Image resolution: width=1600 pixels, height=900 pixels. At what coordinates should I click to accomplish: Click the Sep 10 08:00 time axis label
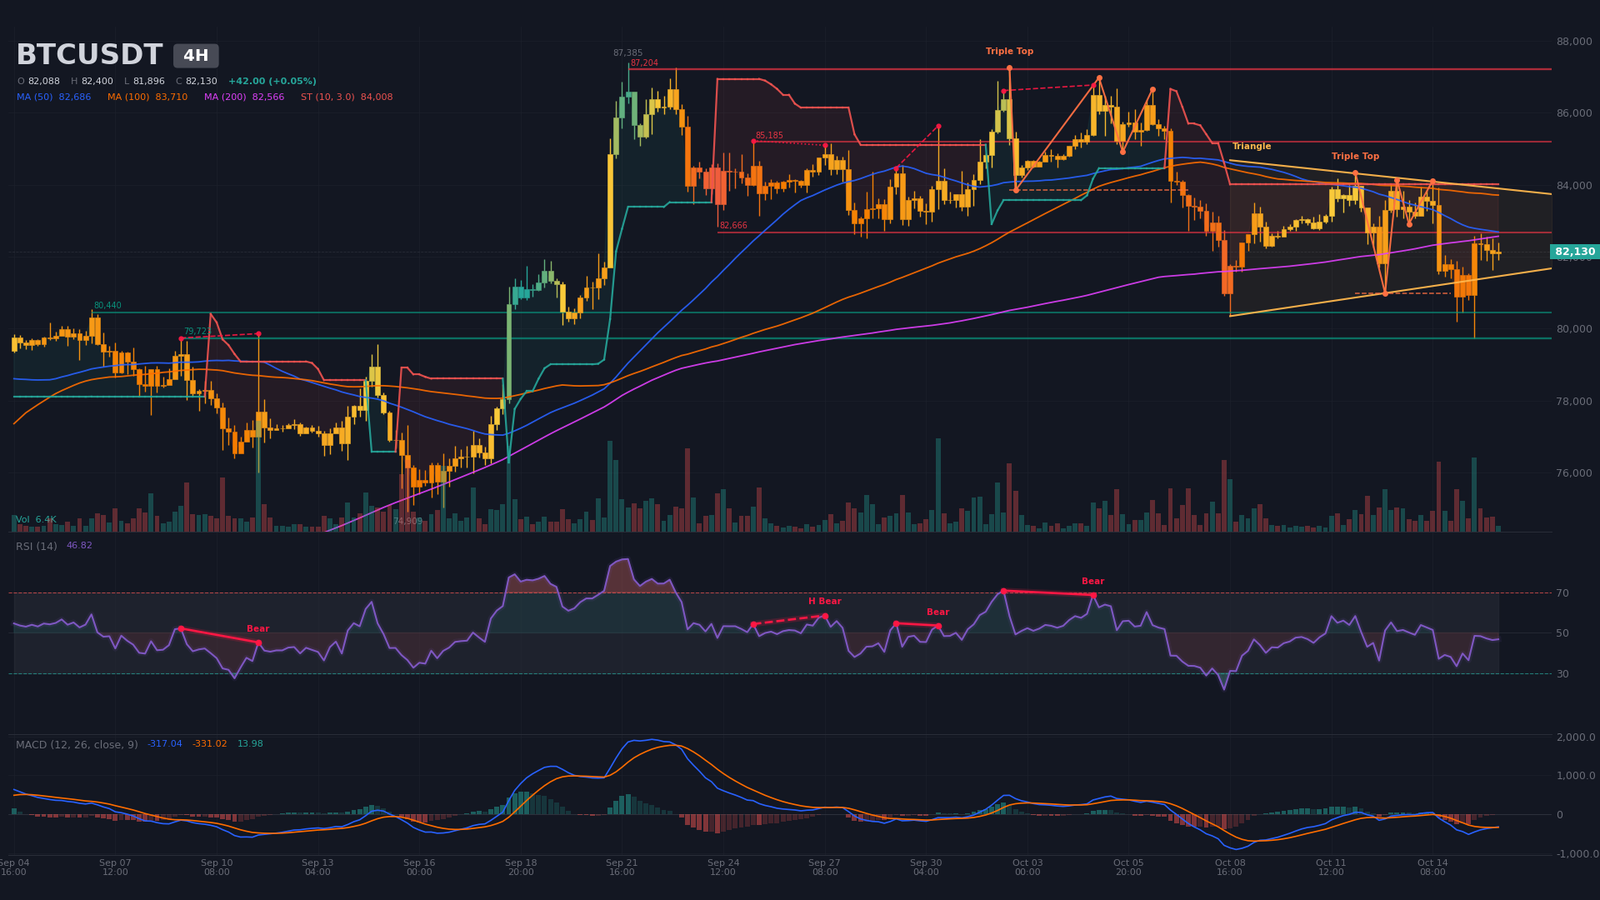click(217, 867)
